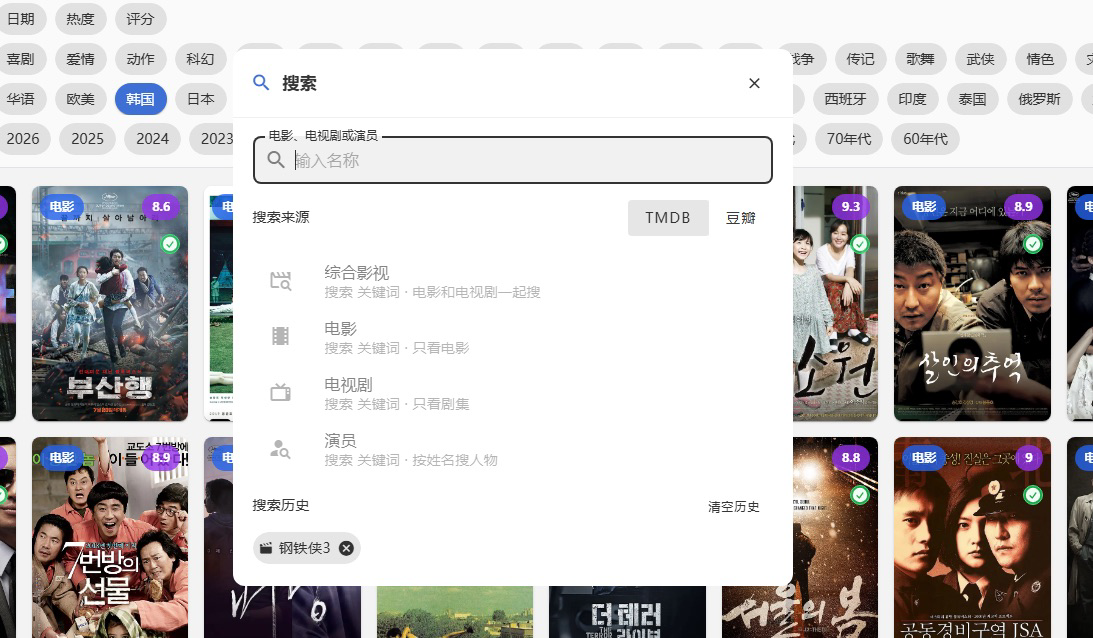Filter by 70年代 decade
The image size is (1093, 638).
848,139
